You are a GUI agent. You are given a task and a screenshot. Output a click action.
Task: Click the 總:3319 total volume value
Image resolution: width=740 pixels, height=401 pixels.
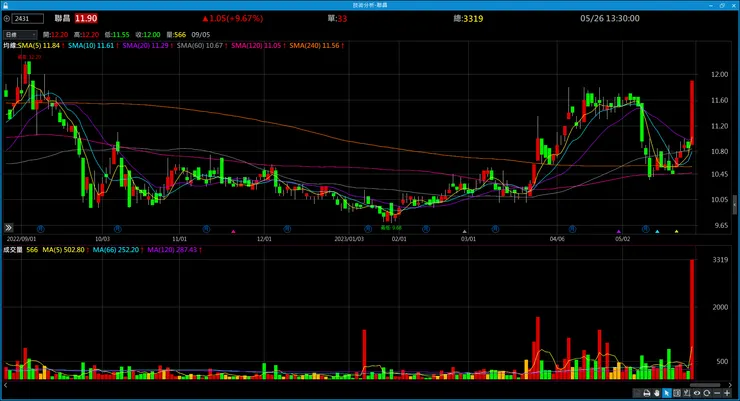point(468,18)
